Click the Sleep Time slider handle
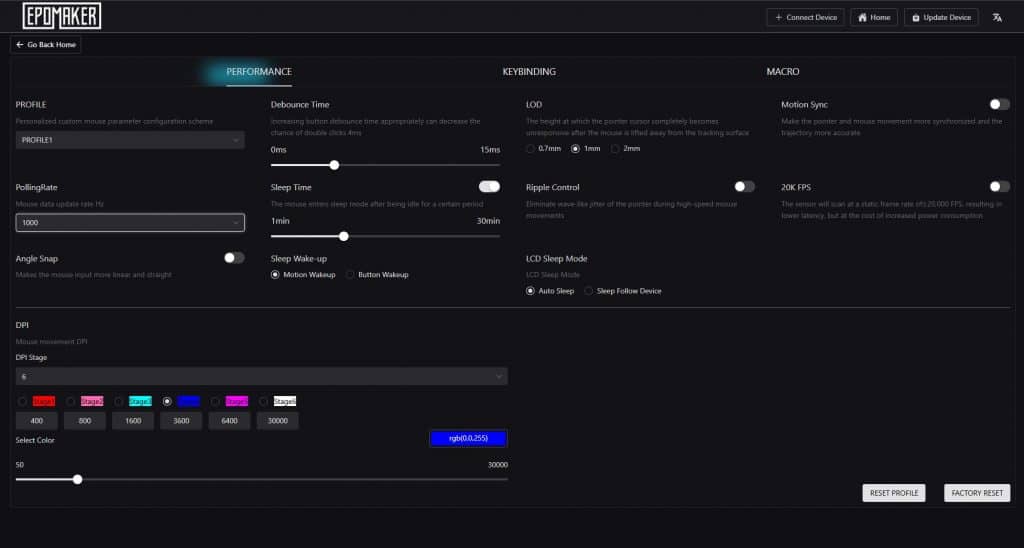The height and width of the screenshot is (548, 1024). (344, 236)
